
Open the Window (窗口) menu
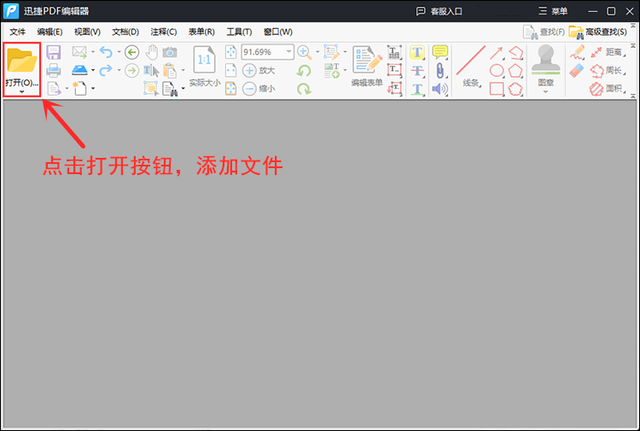pos(278,32)
